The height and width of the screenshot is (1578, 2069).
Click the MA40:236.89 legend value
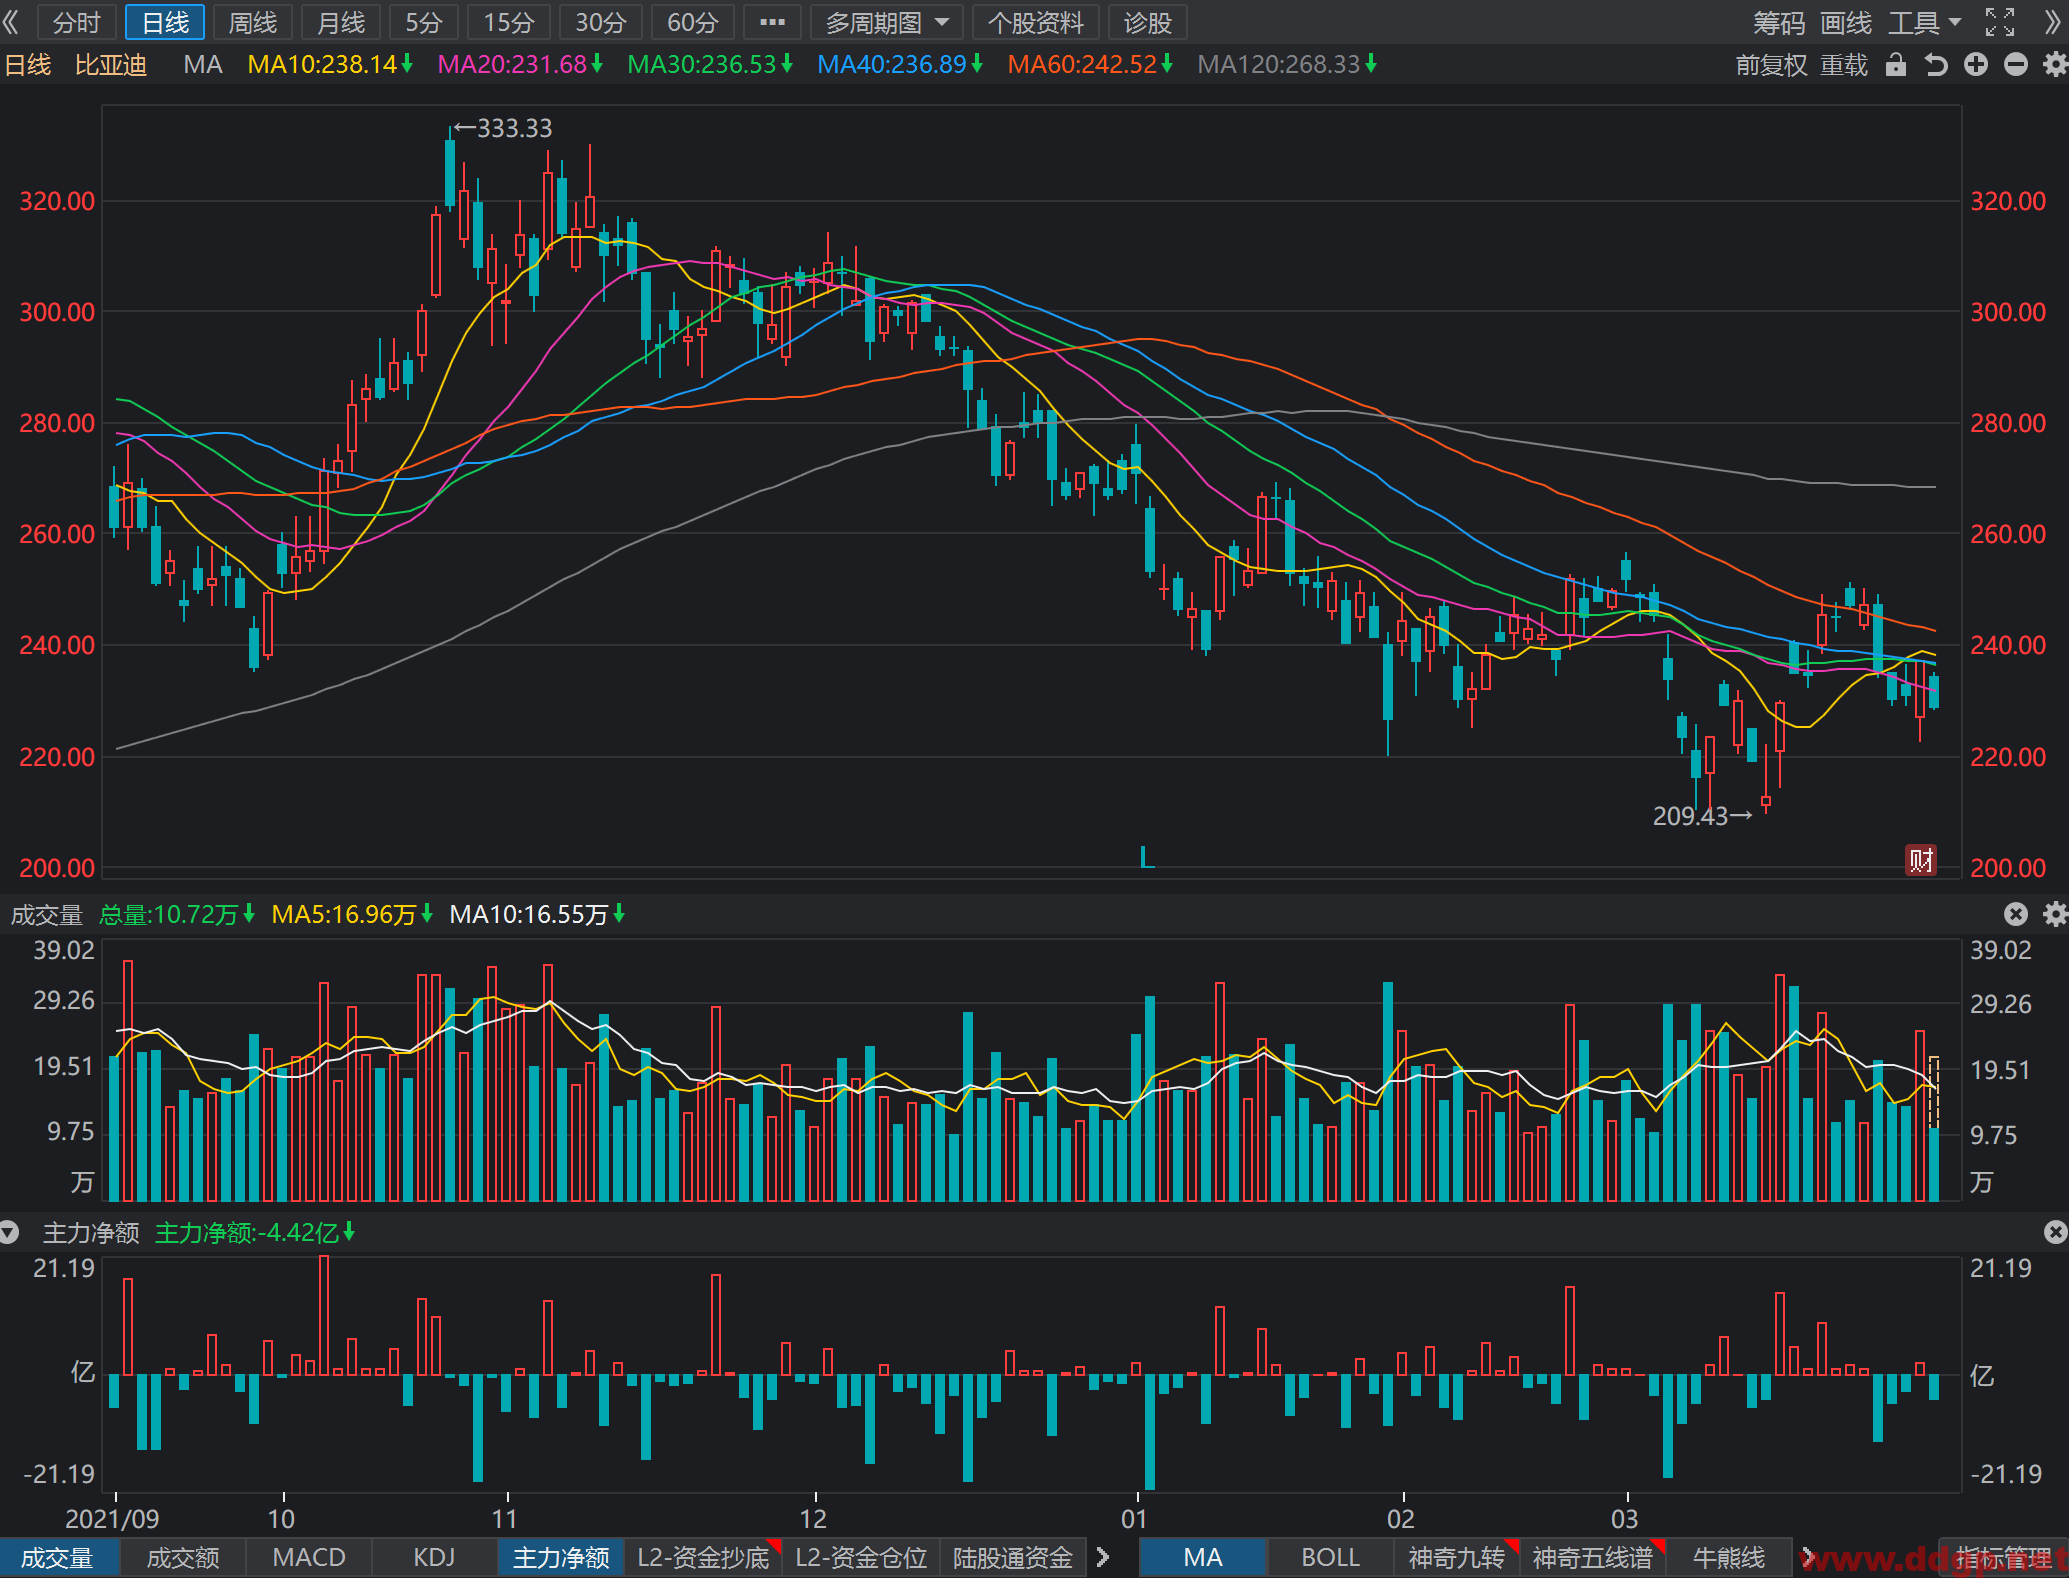900,65
